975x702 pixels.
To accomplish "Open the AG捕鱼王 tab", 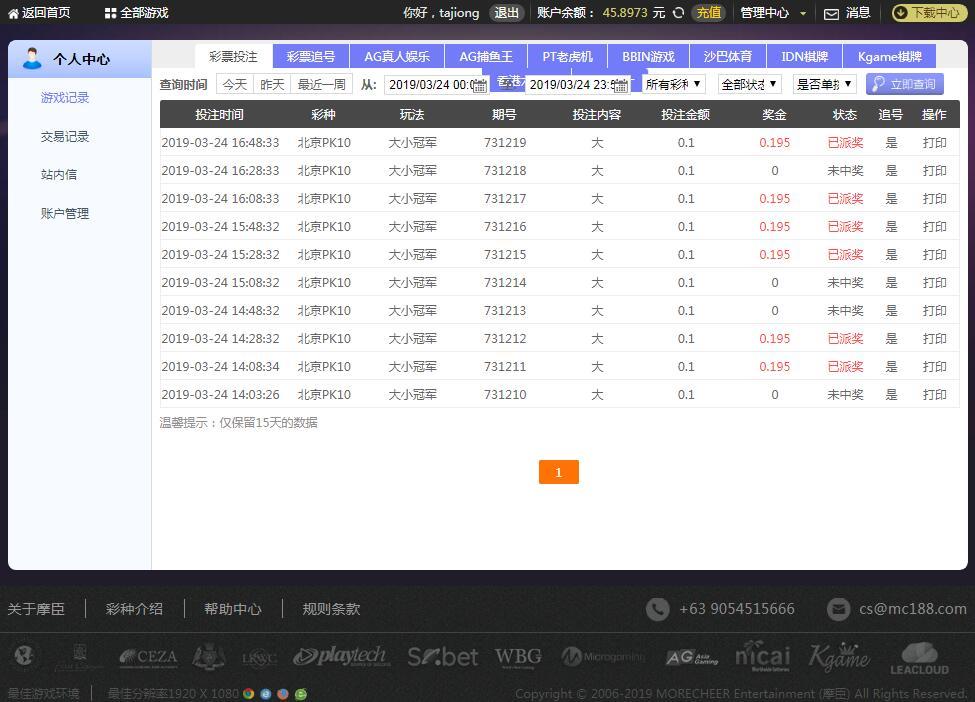I will pyautogui.click(x=486, y=57).
